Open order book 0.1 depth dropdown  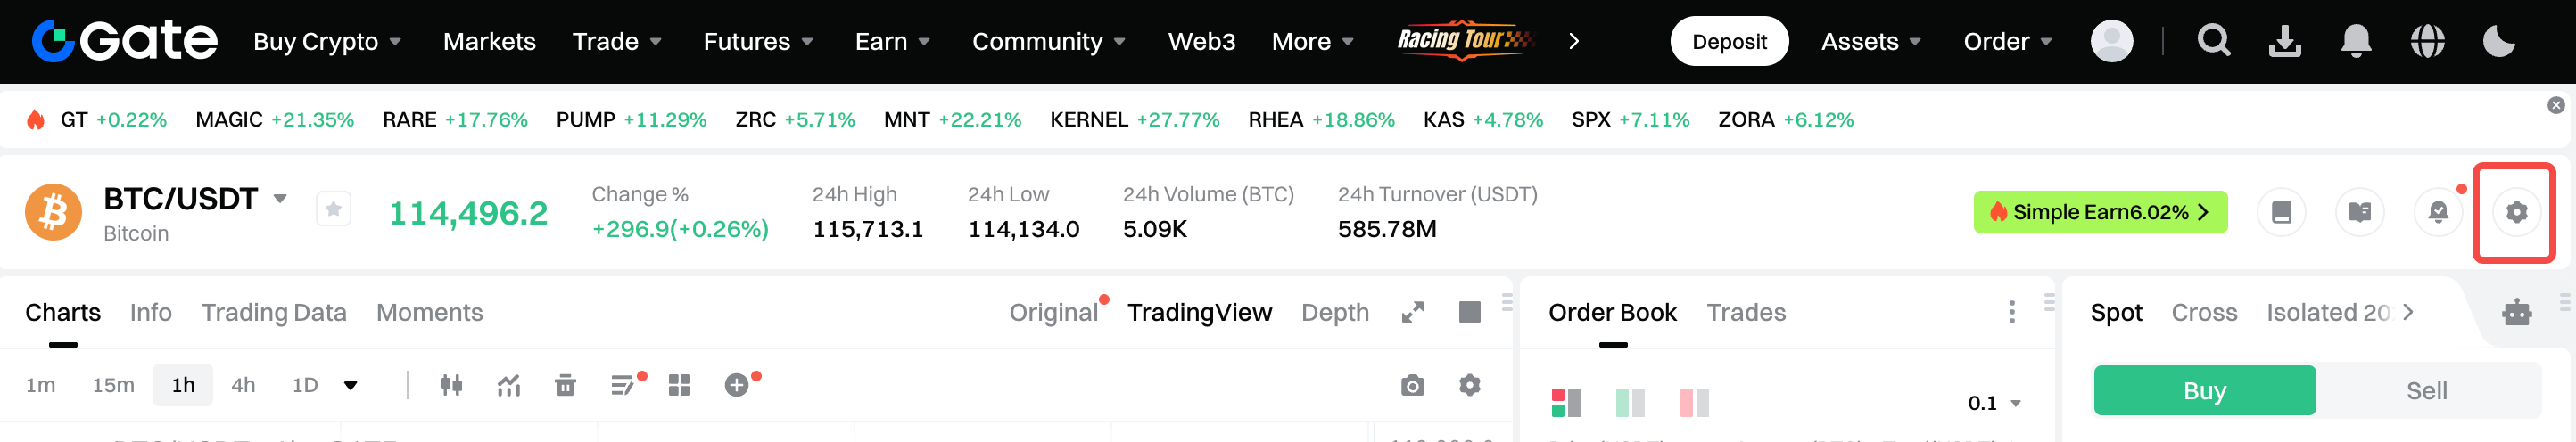pos(1994,403)
